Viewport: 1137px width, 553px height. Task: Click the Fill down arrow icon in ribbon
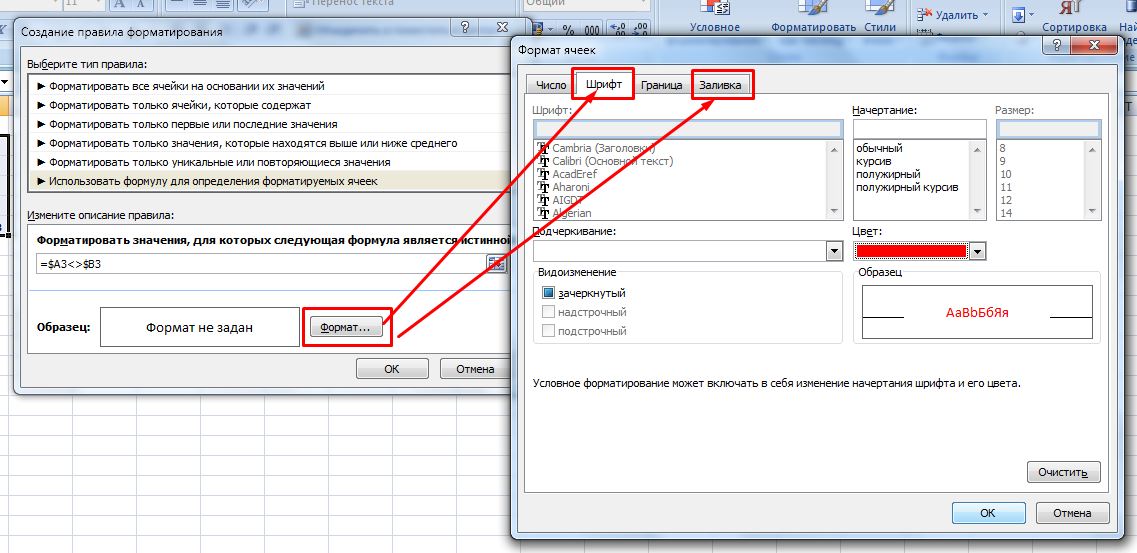[x=1019, y=14]
